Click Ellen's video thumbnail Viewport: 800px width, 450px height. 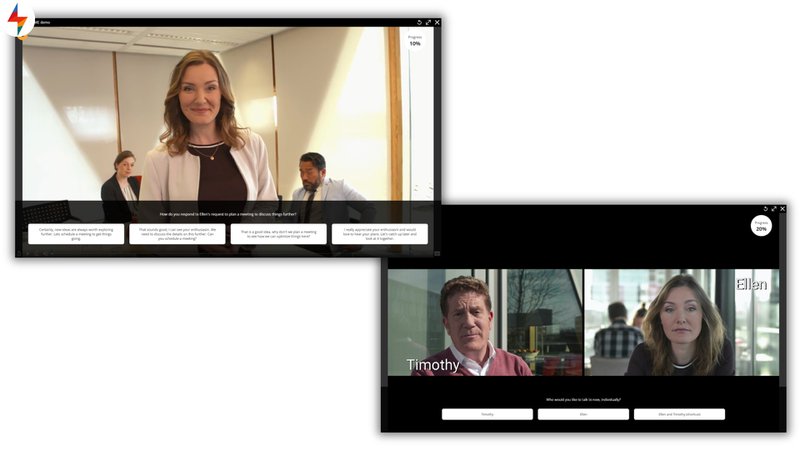tap(682, 322)
